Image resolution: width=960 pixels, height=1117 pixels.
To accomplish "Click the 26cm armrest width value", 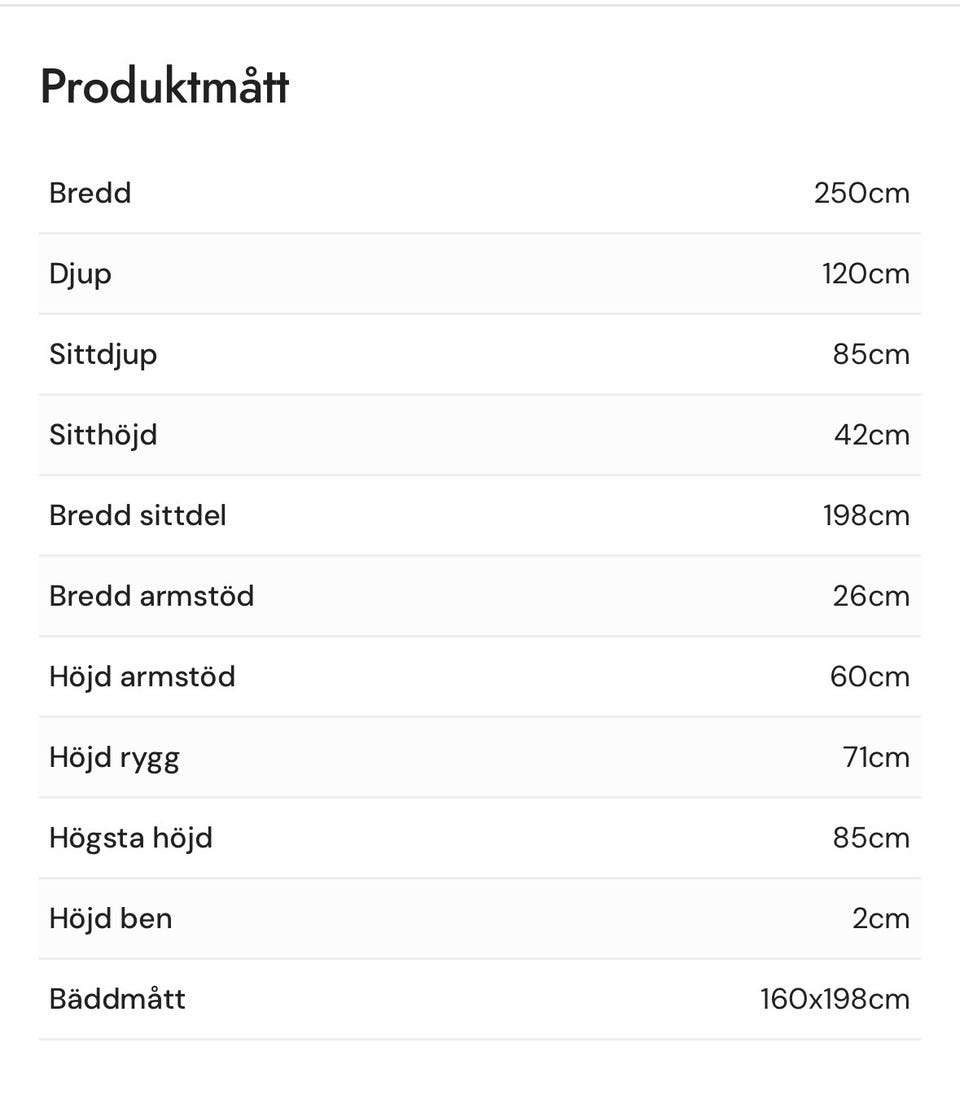I will point(871,596).
